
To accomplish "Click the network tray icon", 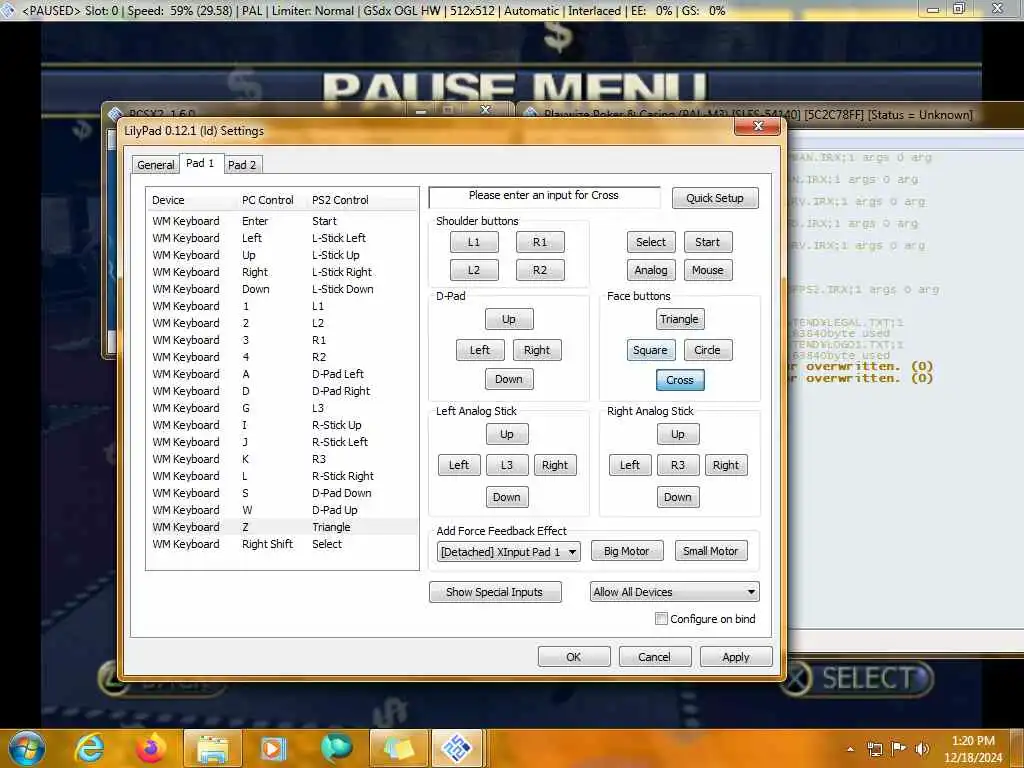I will [x=874, y=749].
